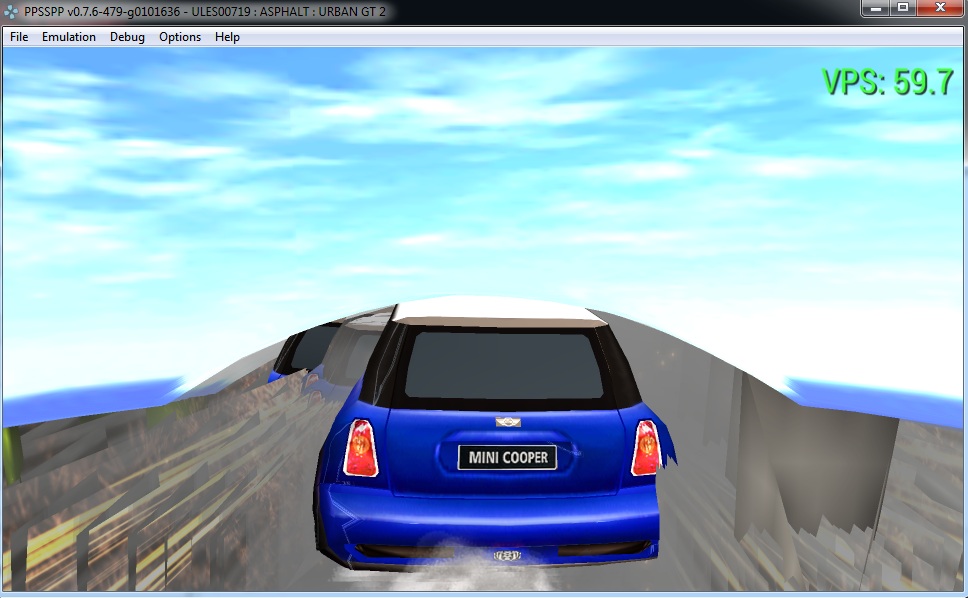Maximize the PPSSPP window
Image resolution: width=968 pixels, height=598 pixels.
point(903,8)
